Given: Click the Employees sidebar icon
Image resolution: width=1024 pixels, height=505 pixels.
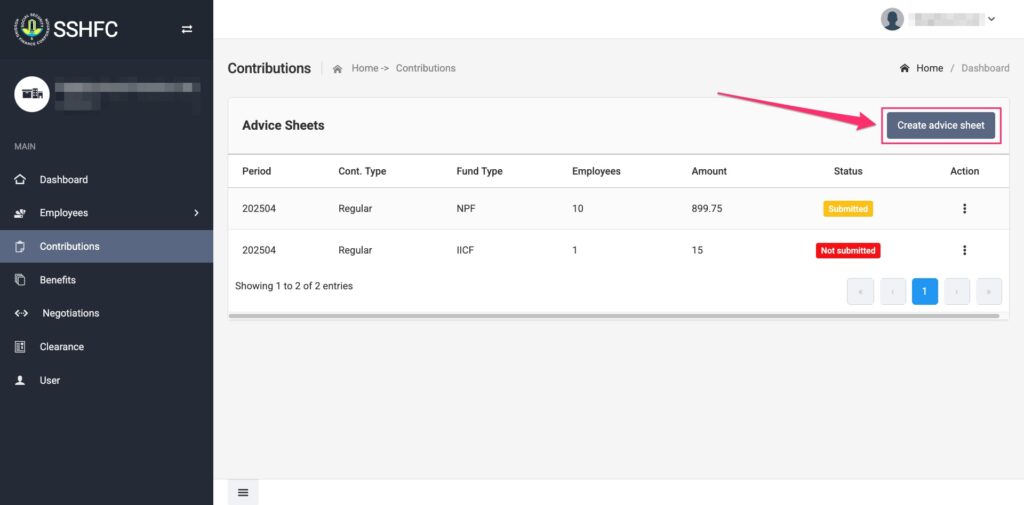Looking at the screenshot, I should pos(20,213).
